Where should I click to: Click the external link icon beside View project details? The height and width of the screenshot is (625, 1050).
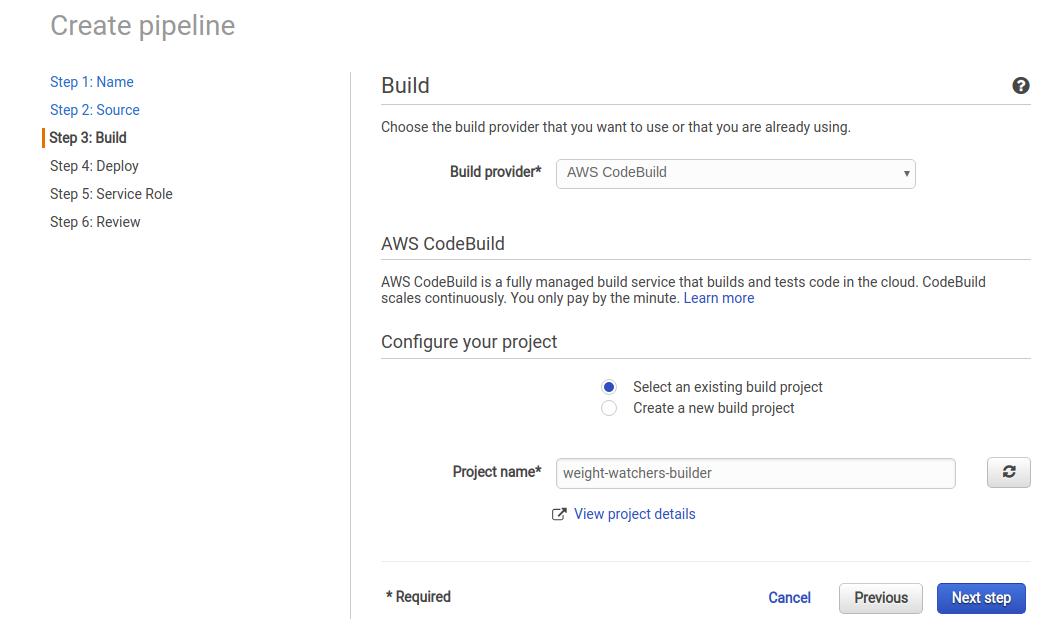558,514
